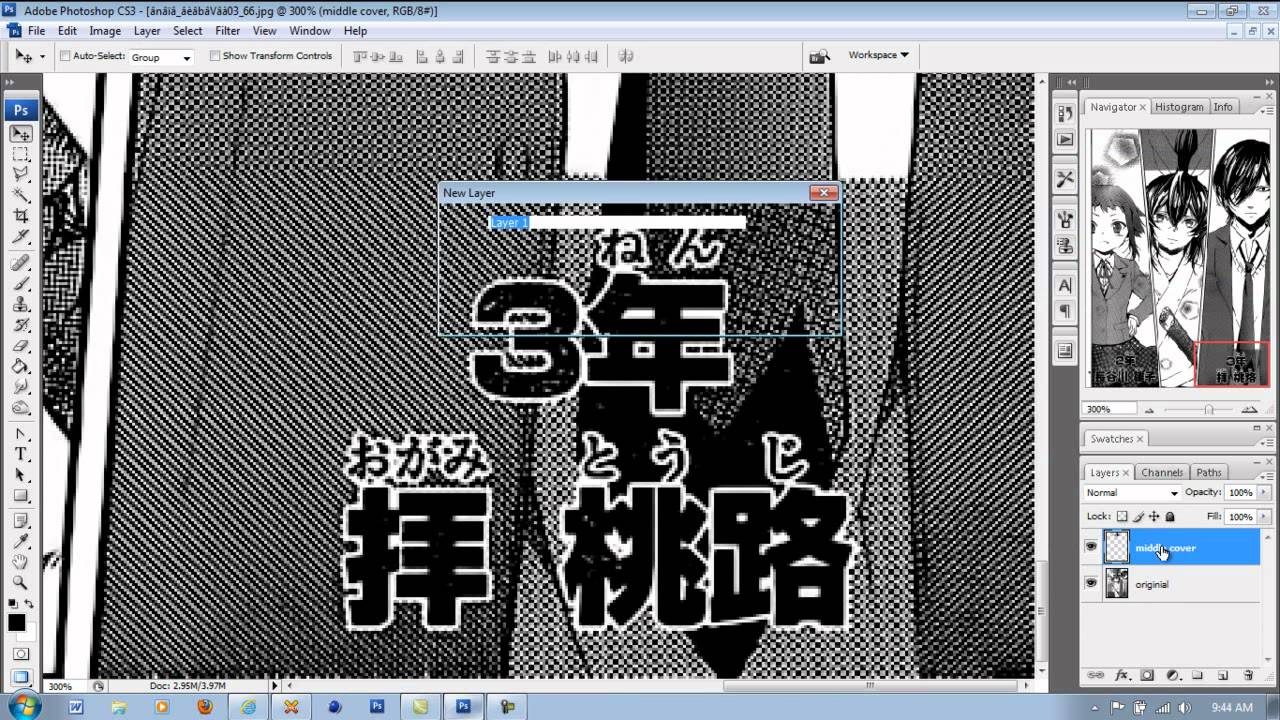Screen dimensions: 1280x720
Task: Select the Rectangle shape tool
Action: pos(20,496)
